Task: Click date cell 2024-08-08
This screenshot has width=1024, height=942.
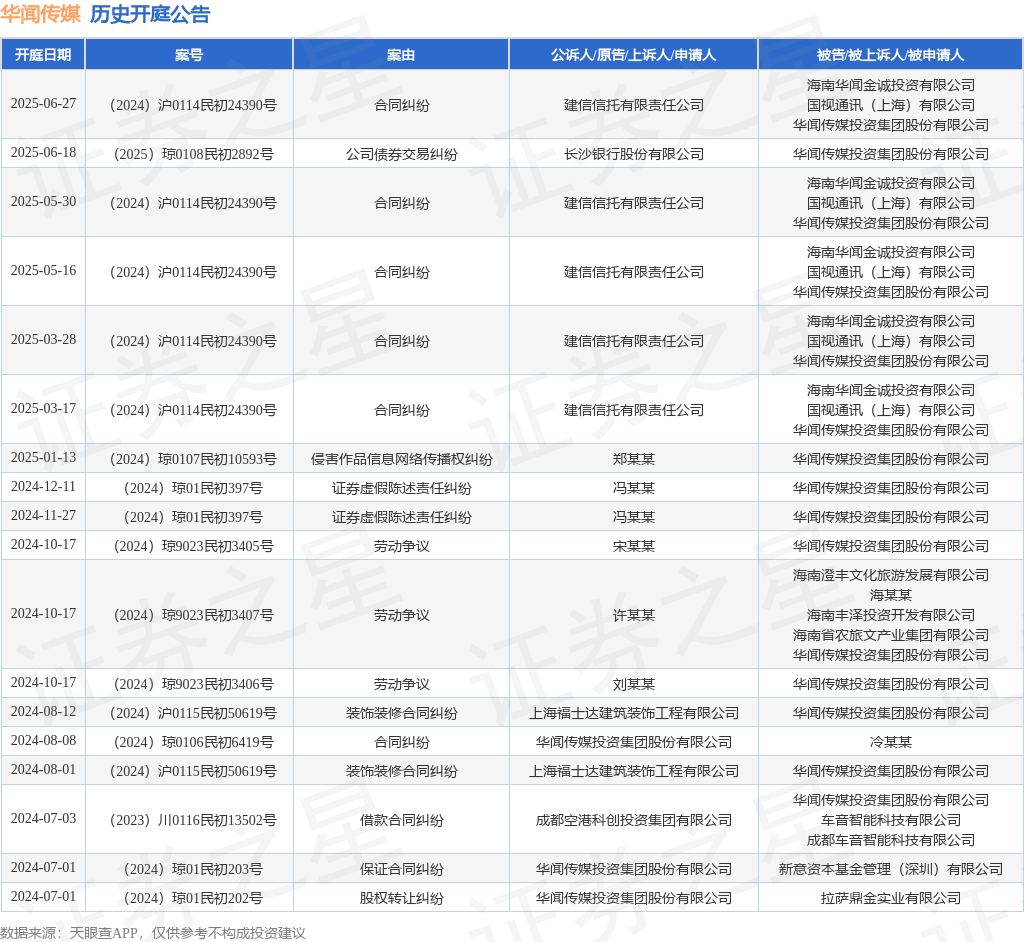Action: 43,740
